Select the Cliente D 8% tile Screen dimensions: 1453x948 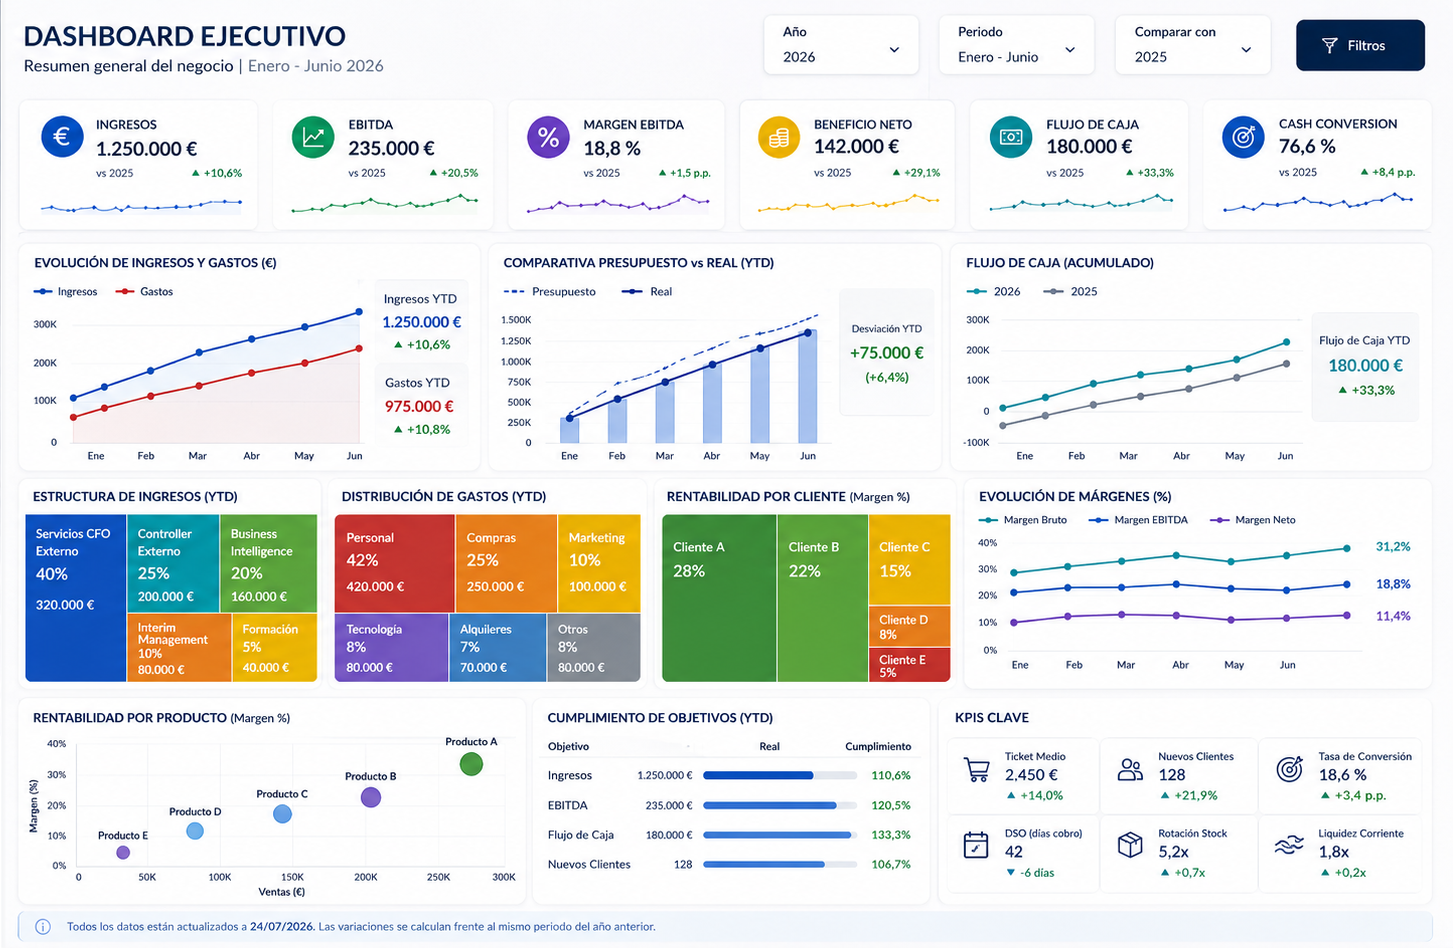(x=909, y=627)
